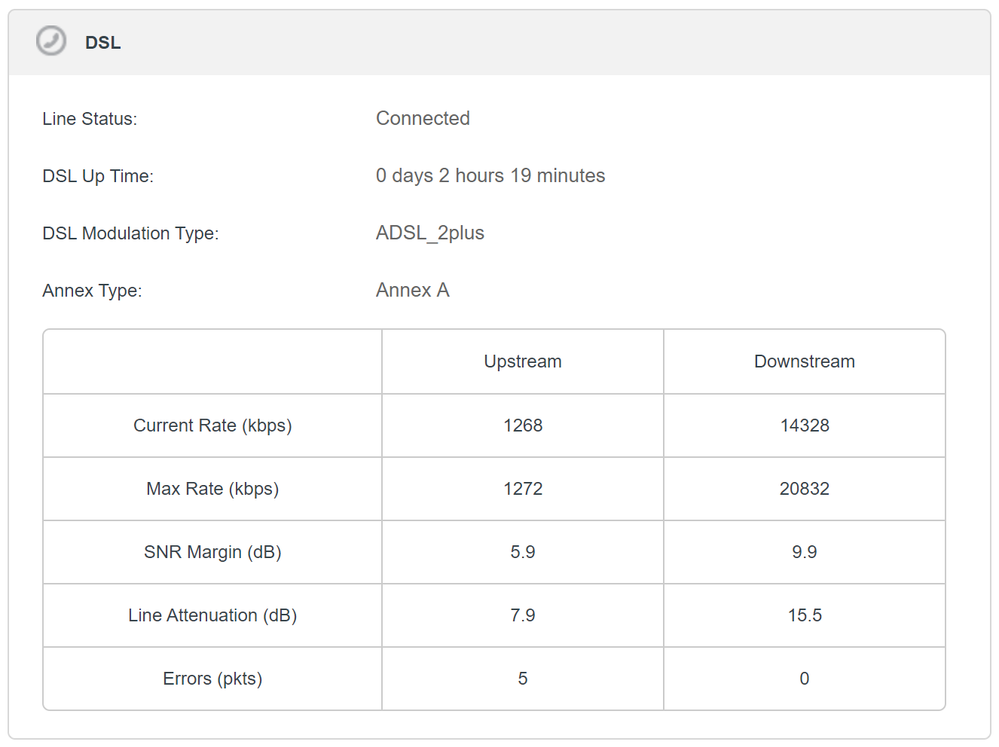Screen dimensions: 999x747
Task: Click the Annex A value
Action: tap(412, 291)
